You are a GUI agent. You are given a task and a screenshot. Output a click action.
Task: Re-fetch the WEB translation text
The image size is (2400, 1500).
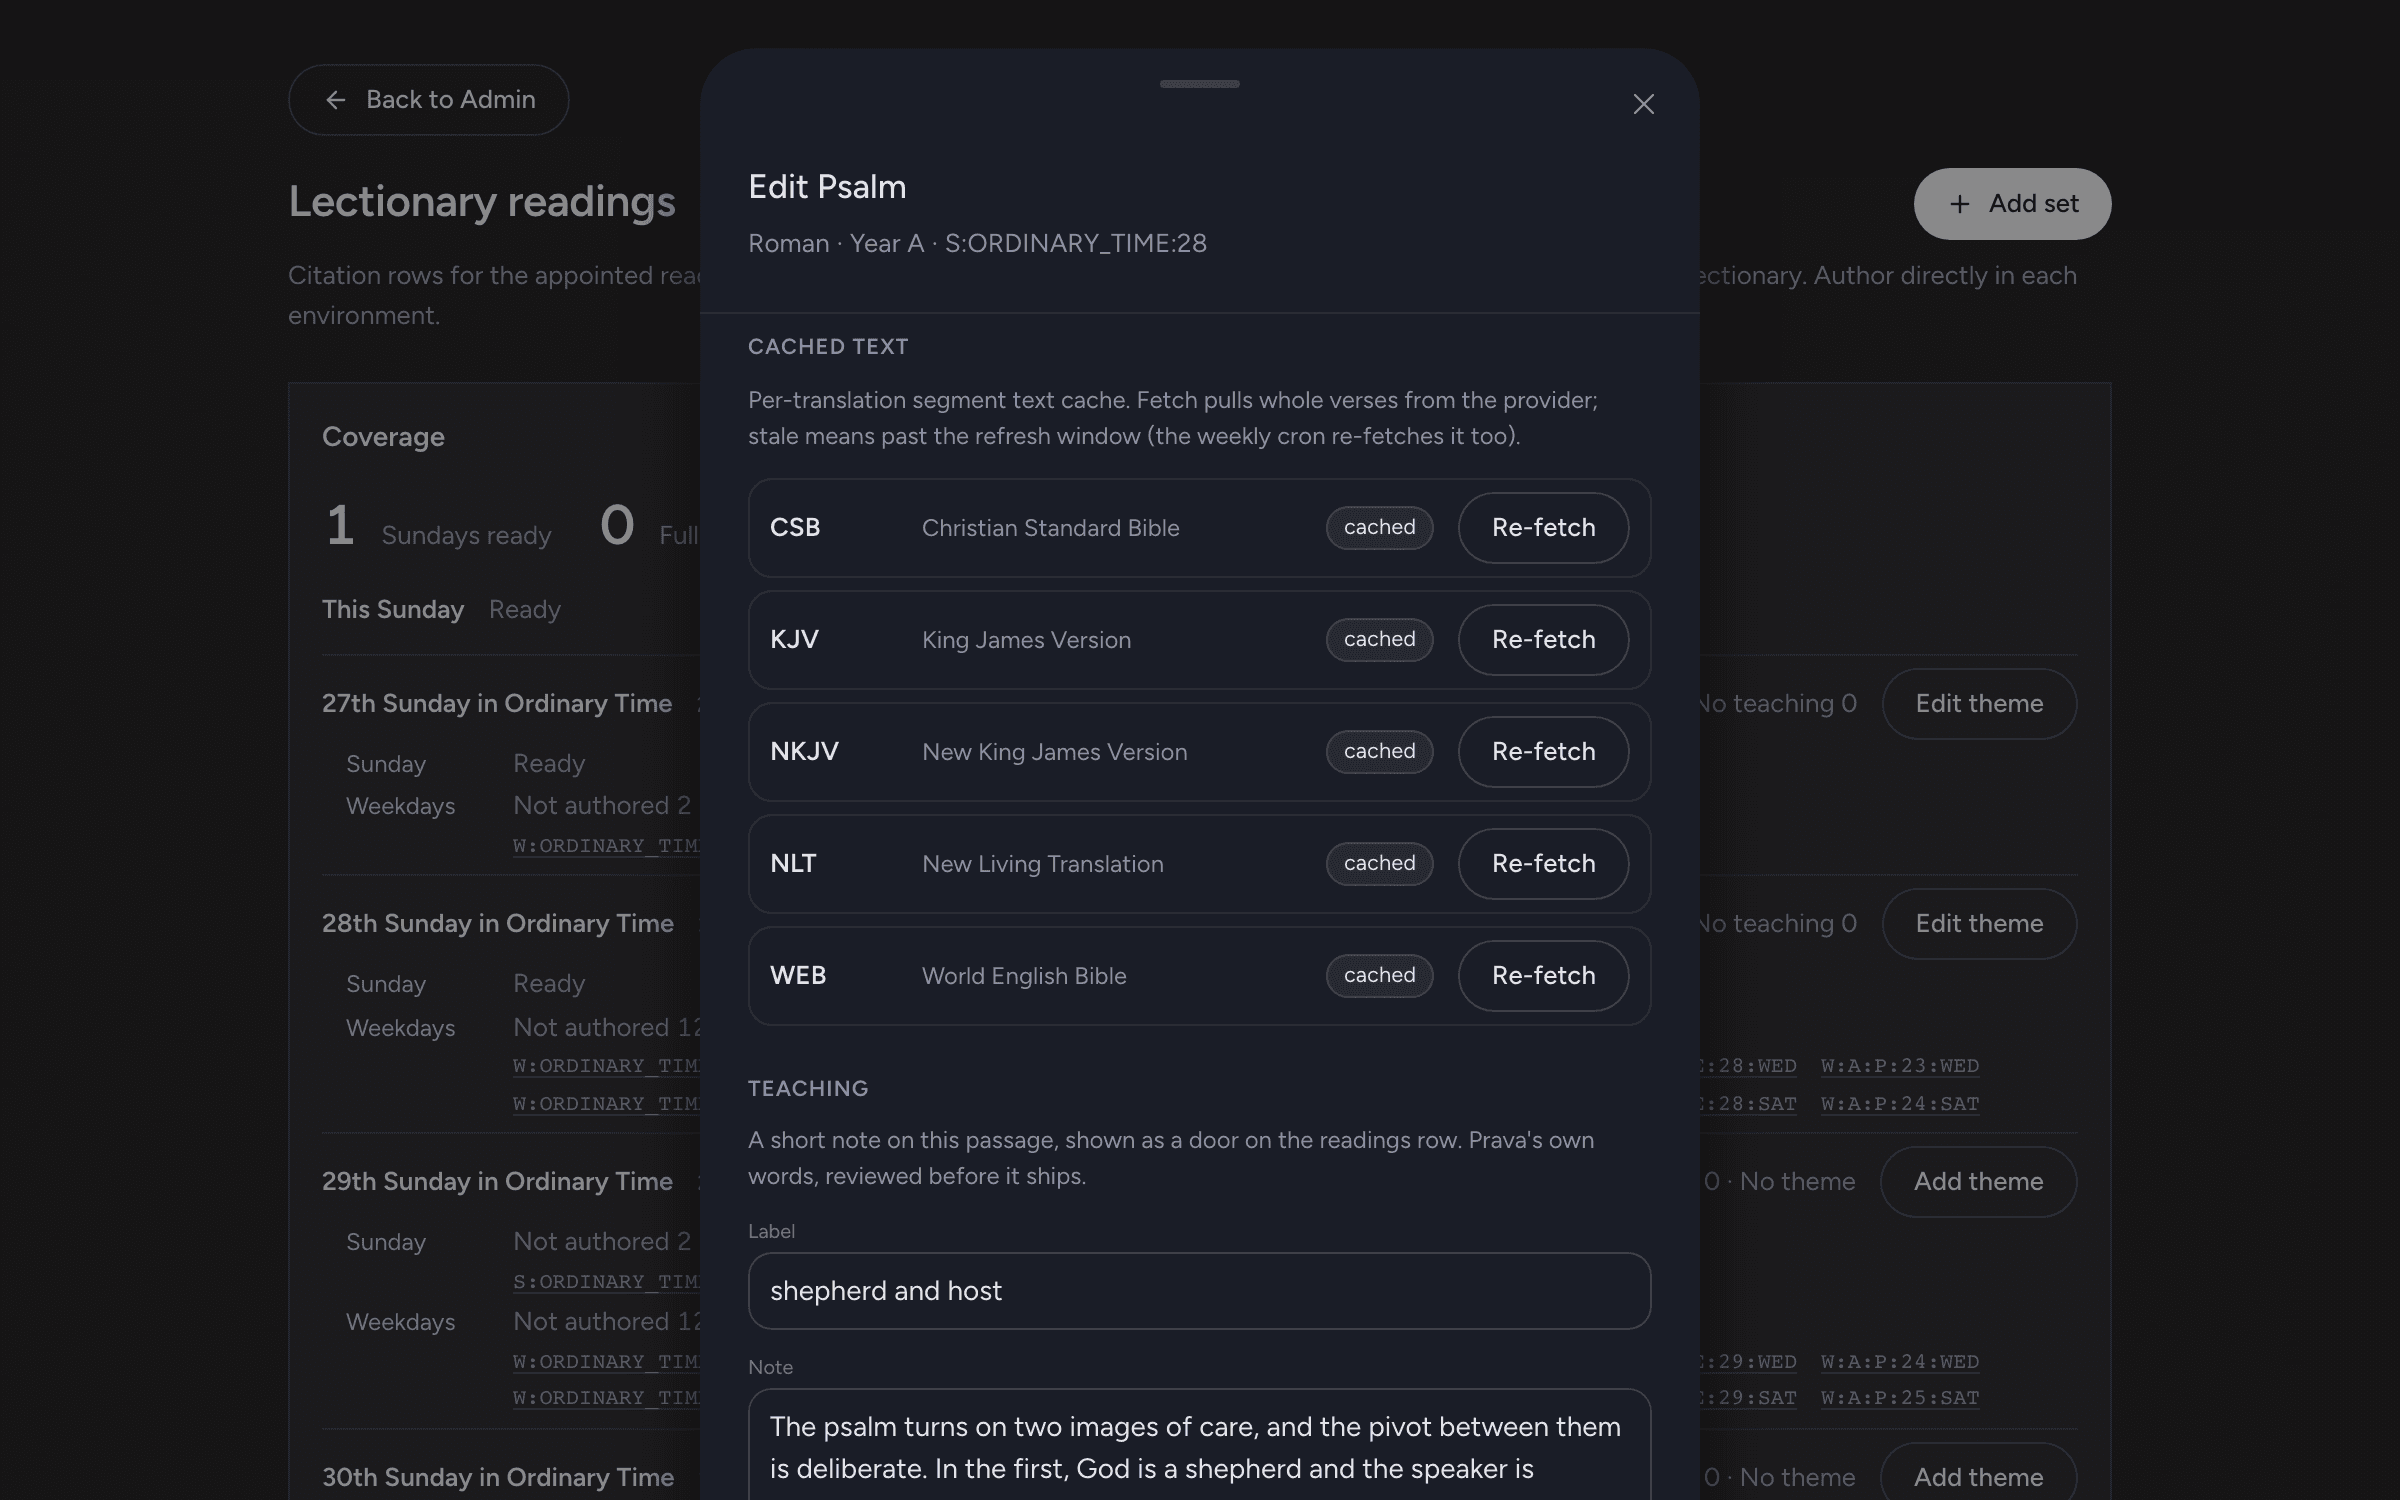point(1543,976)
